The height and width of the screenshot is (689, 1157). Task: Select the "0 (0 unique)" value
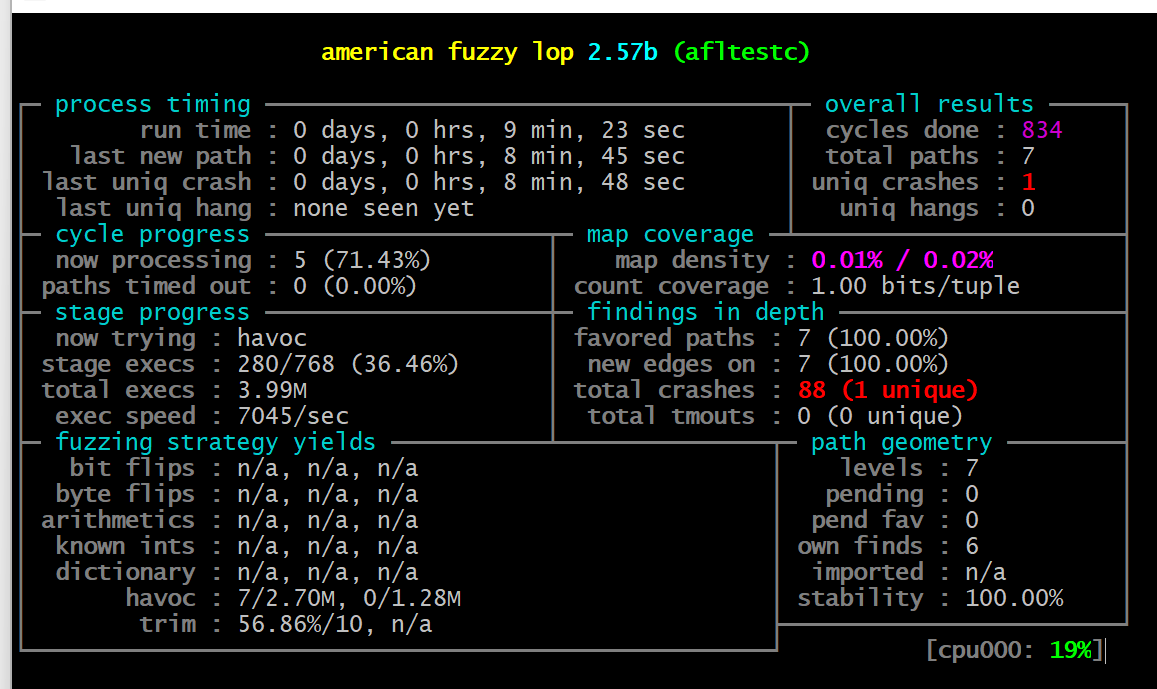[x=881, y=417]
